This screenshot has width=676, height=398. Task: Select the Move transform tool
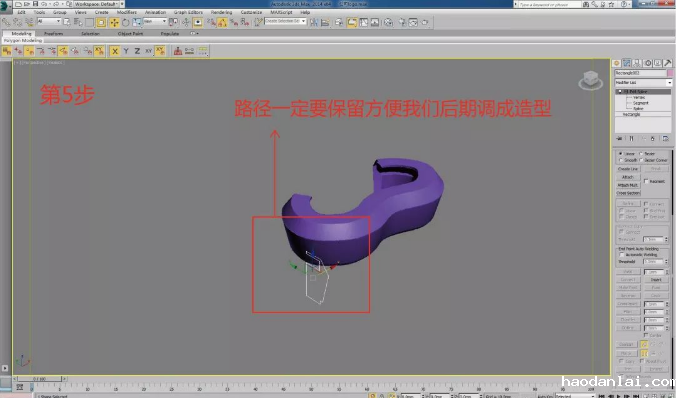click(x=114, y=22)
